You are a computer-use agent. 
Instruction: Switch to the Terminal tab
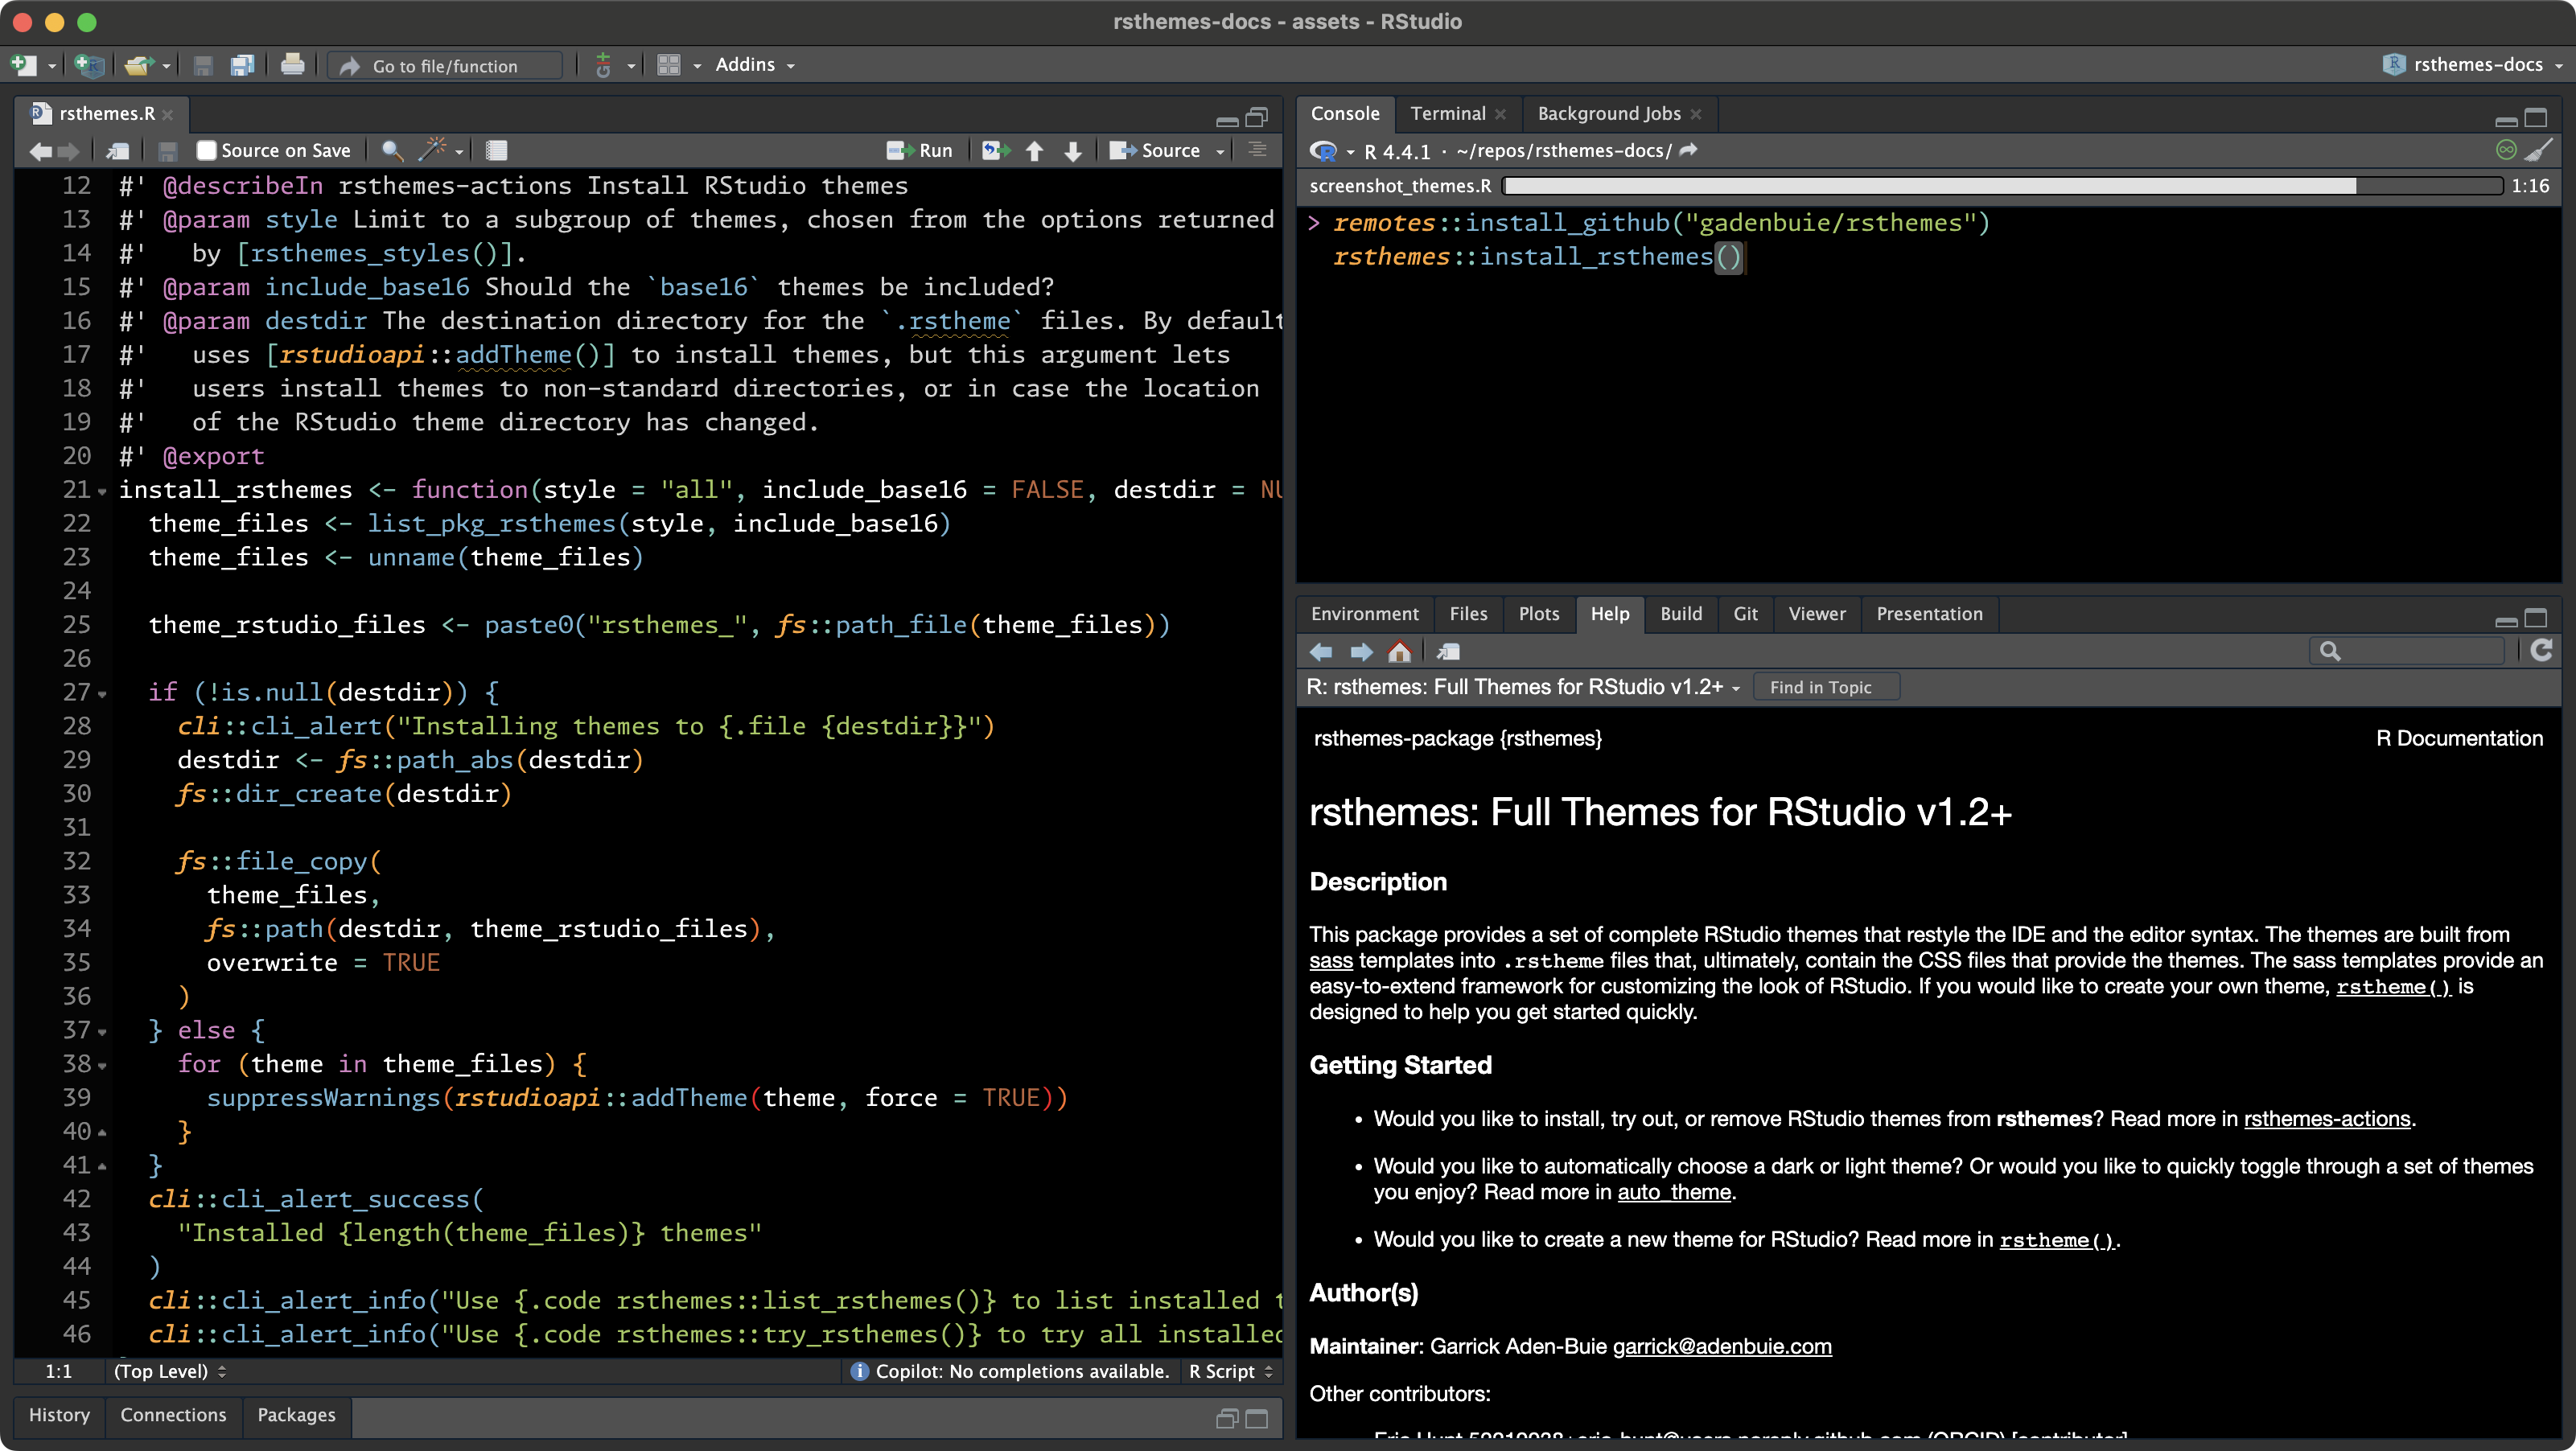(1447, 113)
